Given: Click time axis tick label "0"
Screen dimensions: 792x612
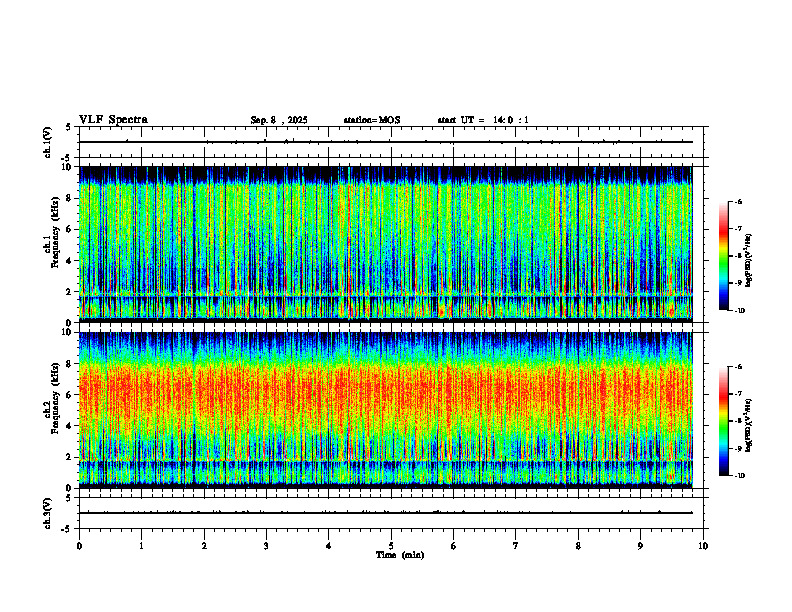Looking at the screenshot, I should (x=79, y=546).
